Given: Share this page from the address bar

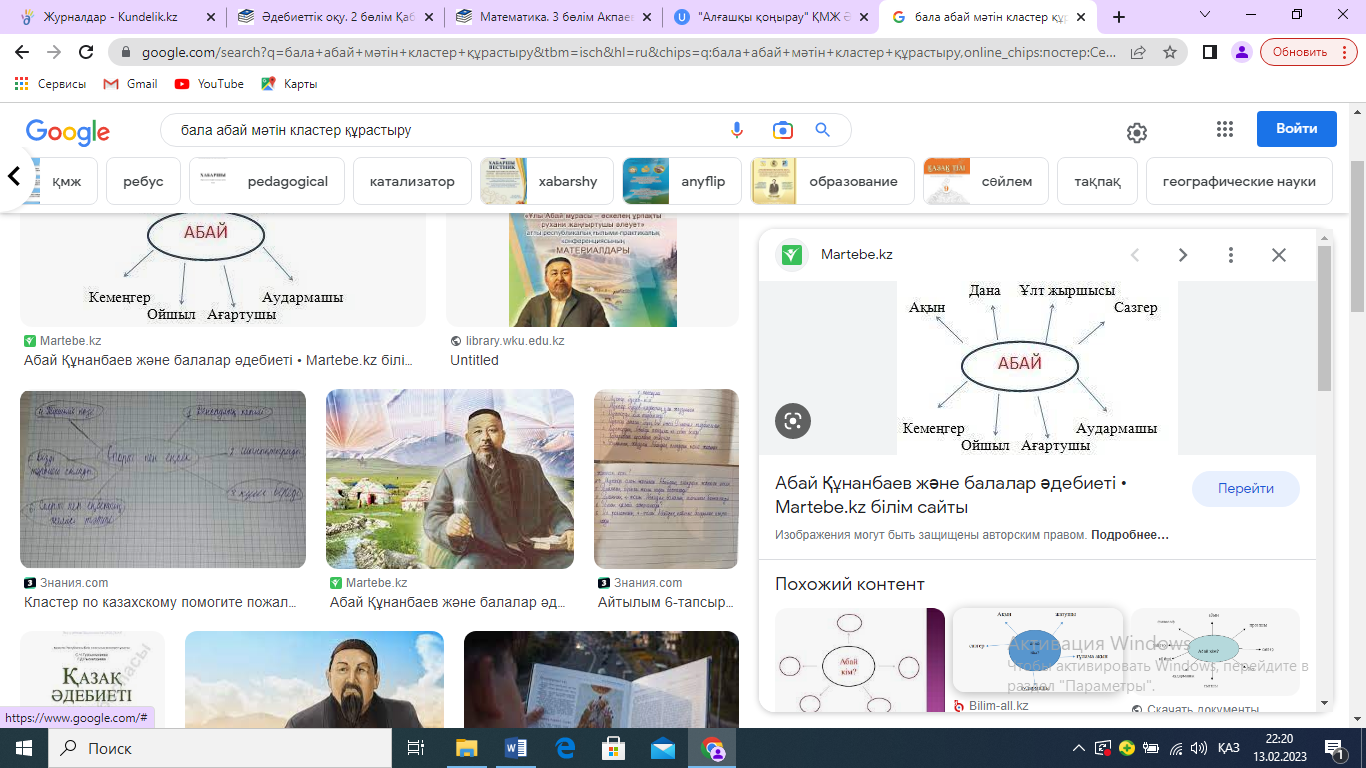Looking at the screenshot, I should [1138, 53].
